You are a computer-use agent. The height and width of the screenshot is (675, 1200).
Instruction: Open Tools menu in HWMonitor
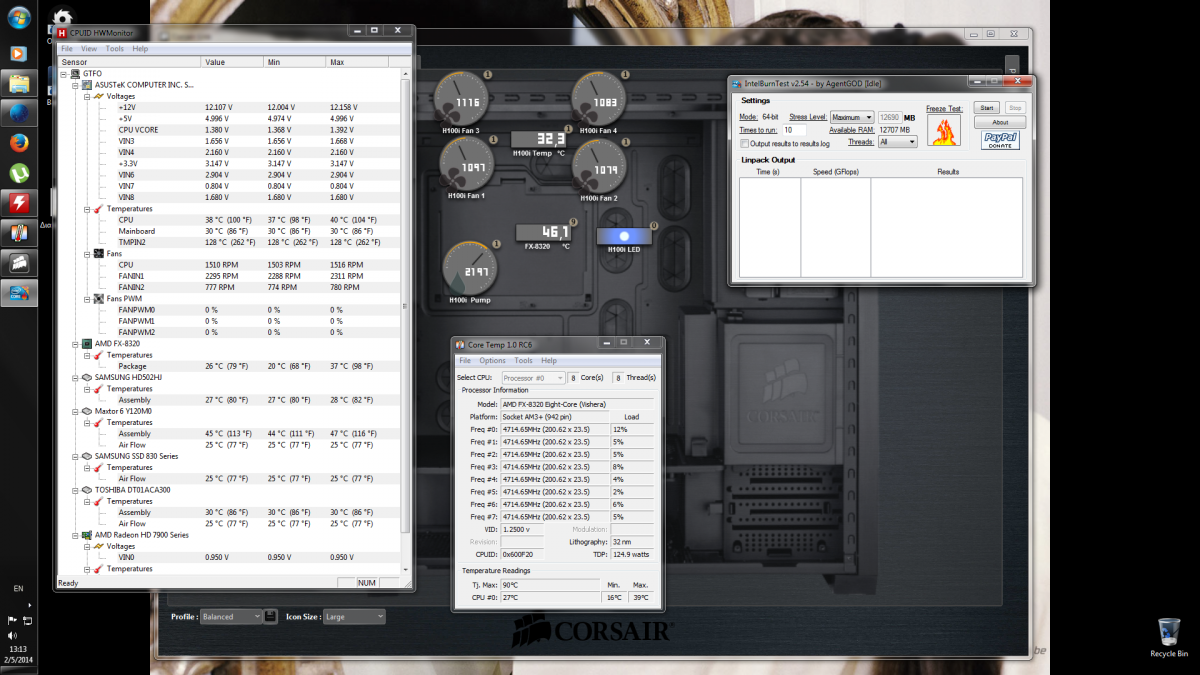tap(115, 48)
